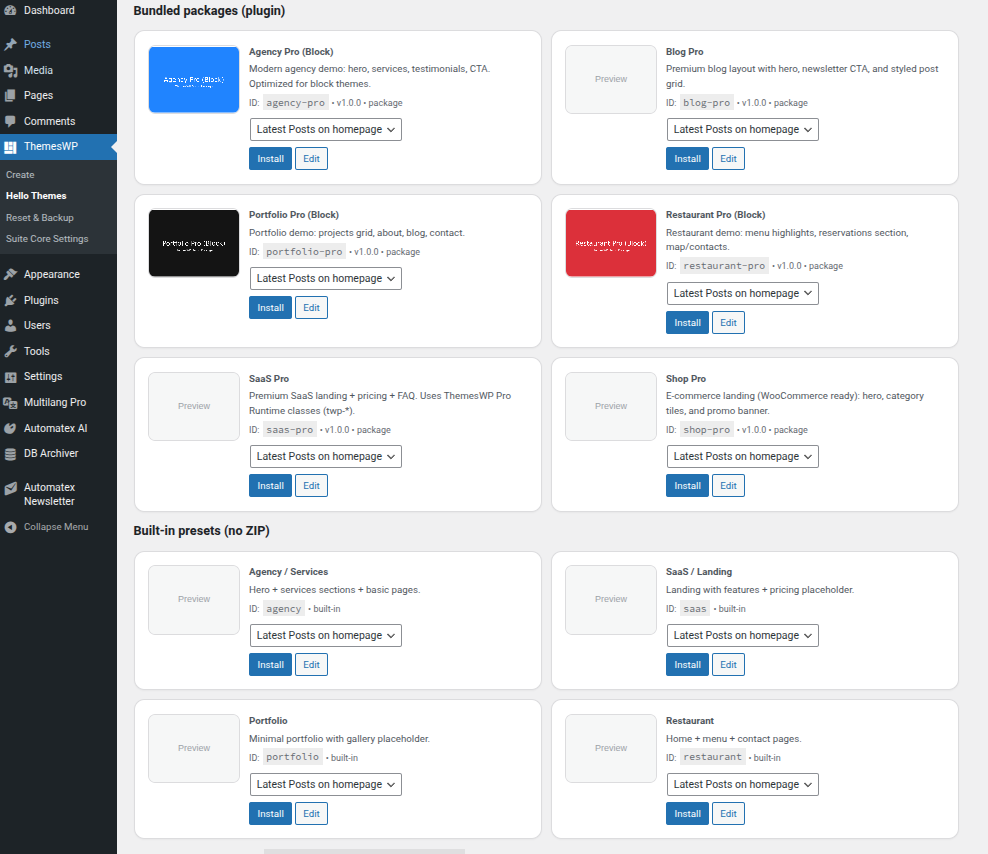Install the Blog Pro package
This screenshot has width=988, height=854.
(x=687, y=158)
